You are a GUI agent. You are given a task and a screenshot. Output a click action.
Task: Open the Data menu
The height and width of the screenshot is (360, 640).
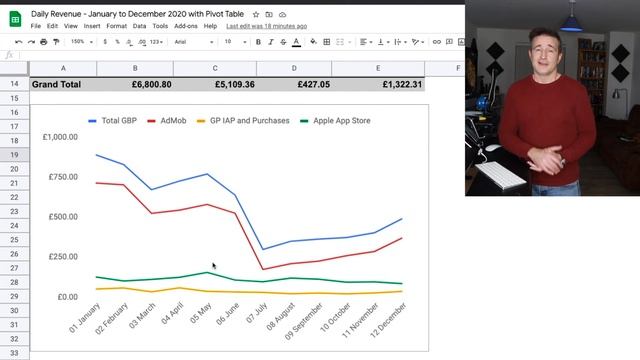point(139,26)
